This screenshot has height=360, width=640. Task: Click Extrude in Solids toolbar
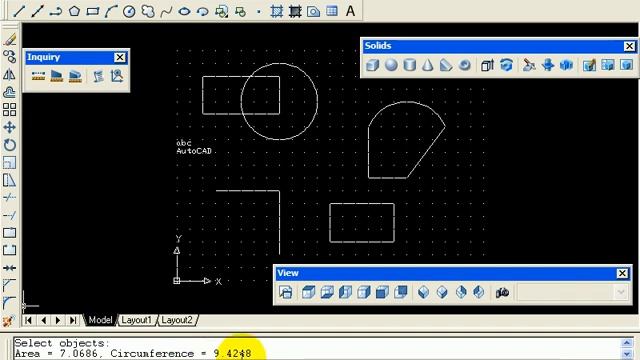[x=487, y=65]
